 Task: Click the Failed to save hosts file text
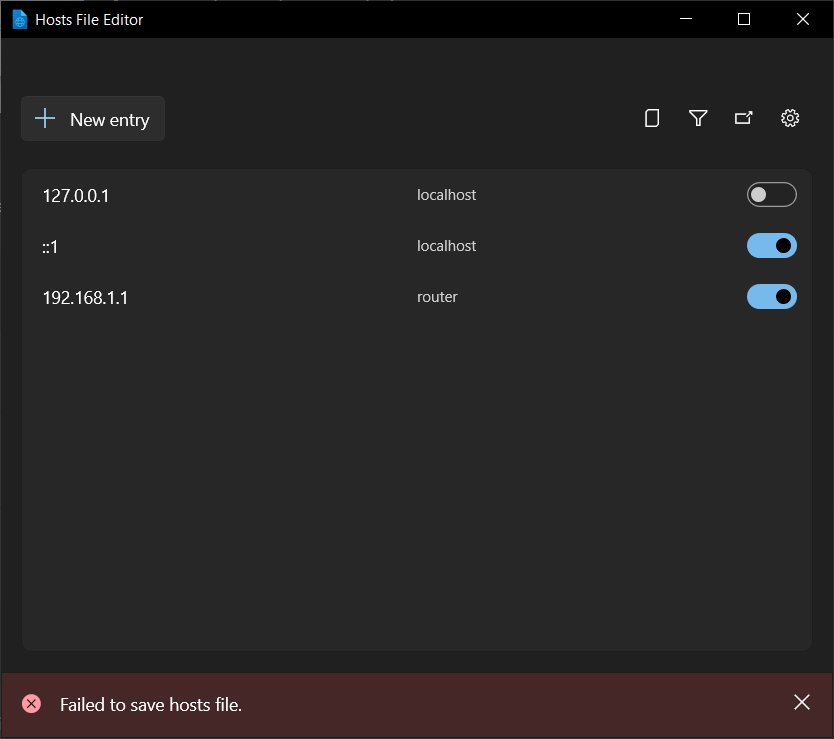(x=150, y=704)
